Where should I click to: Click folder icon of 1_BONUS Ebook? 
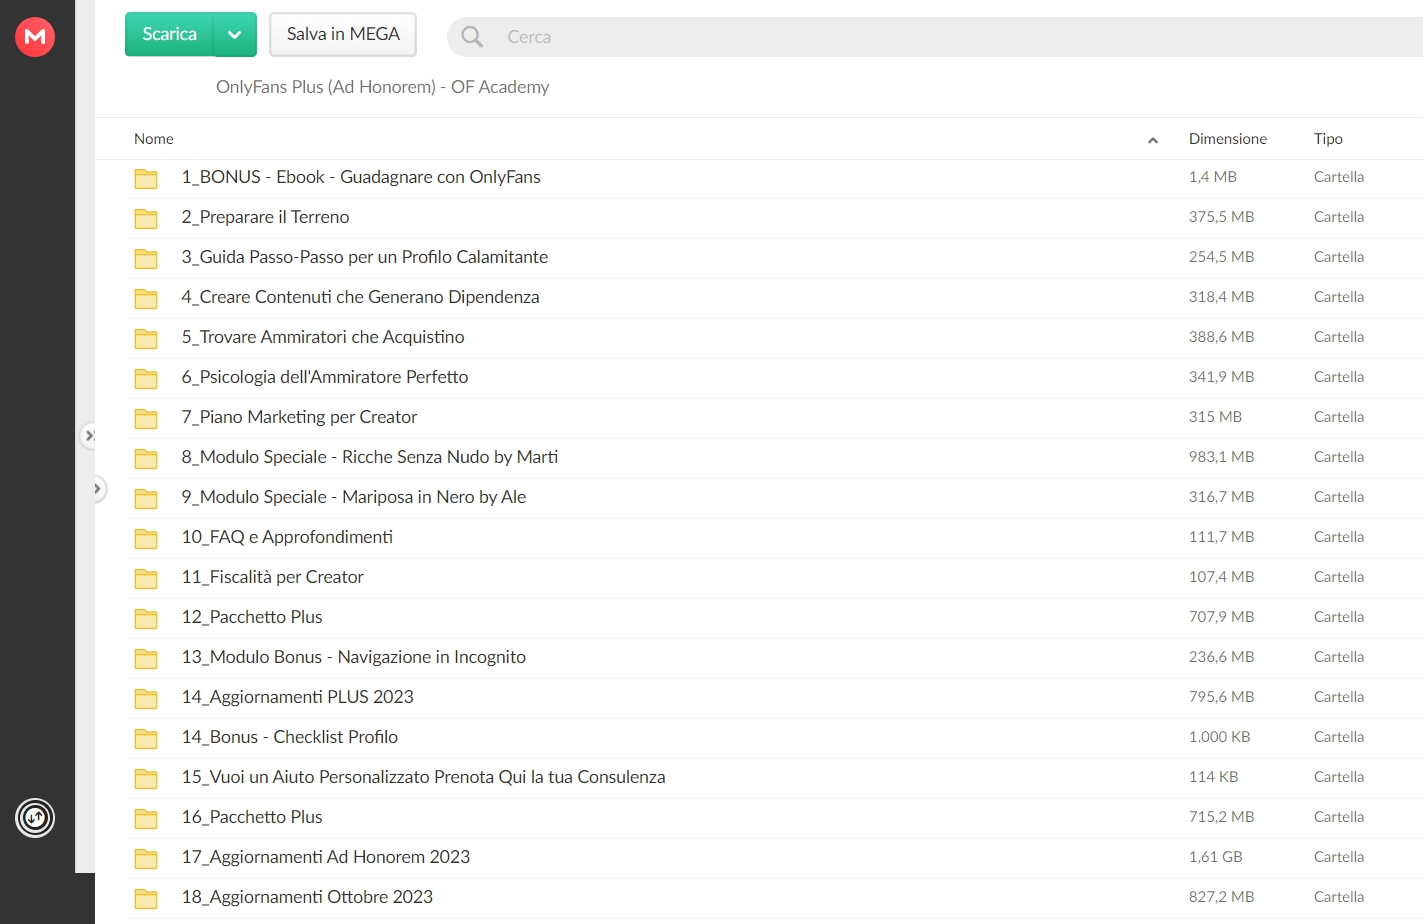(146, 178)
